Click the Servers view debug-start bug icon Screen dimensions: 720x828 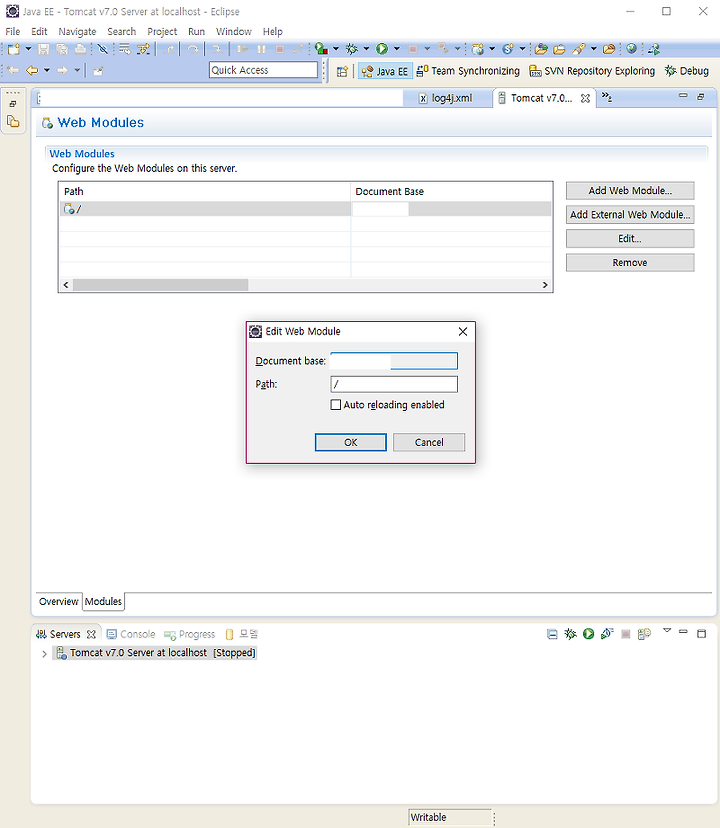point(571,634)
